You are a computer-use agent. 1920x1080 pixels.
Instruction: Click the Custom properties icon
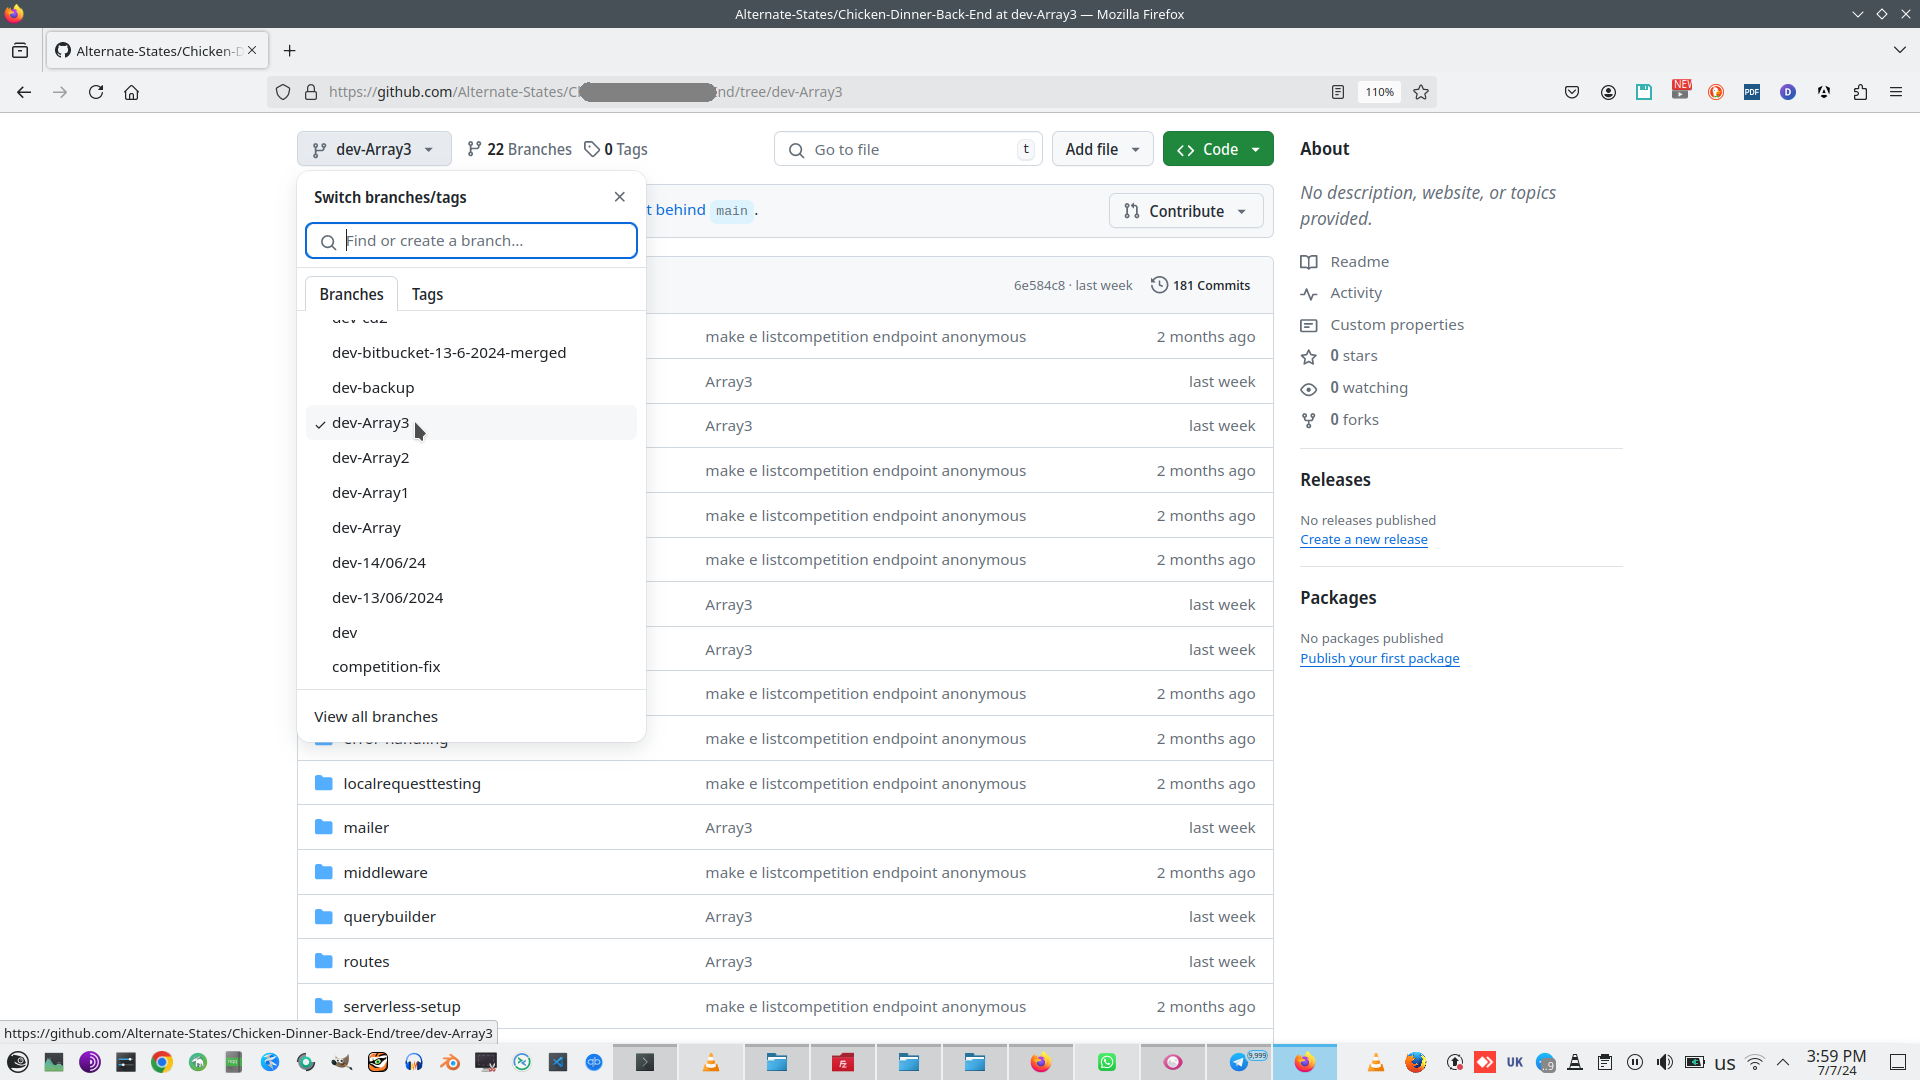[1310, 325]
